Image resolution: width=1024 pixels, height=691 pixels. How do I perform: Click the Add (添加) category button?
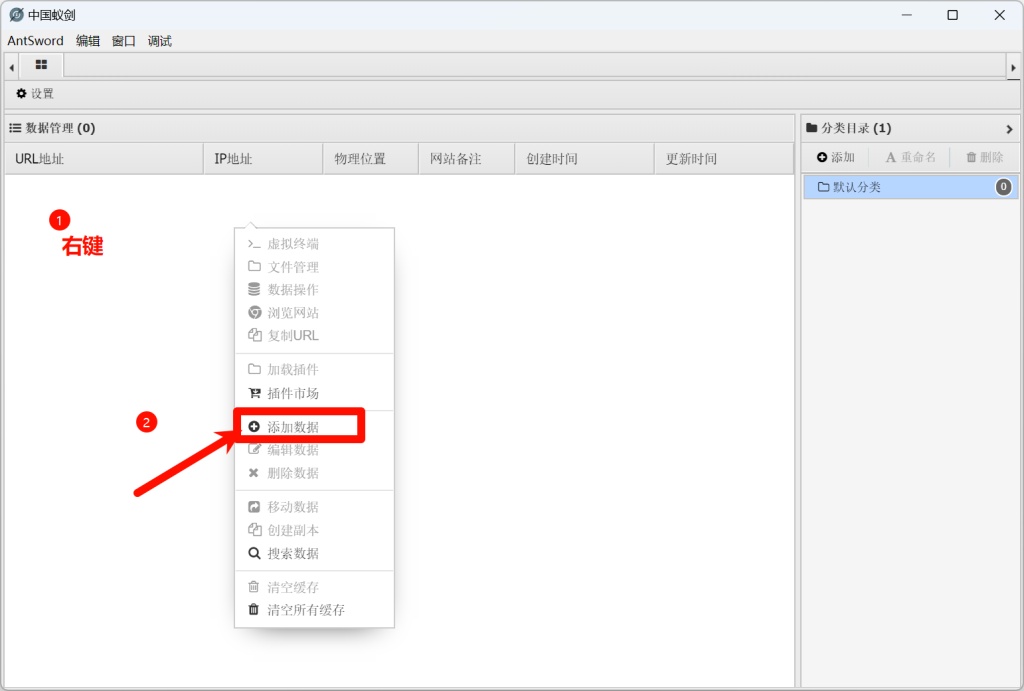(x=836, y=158)
